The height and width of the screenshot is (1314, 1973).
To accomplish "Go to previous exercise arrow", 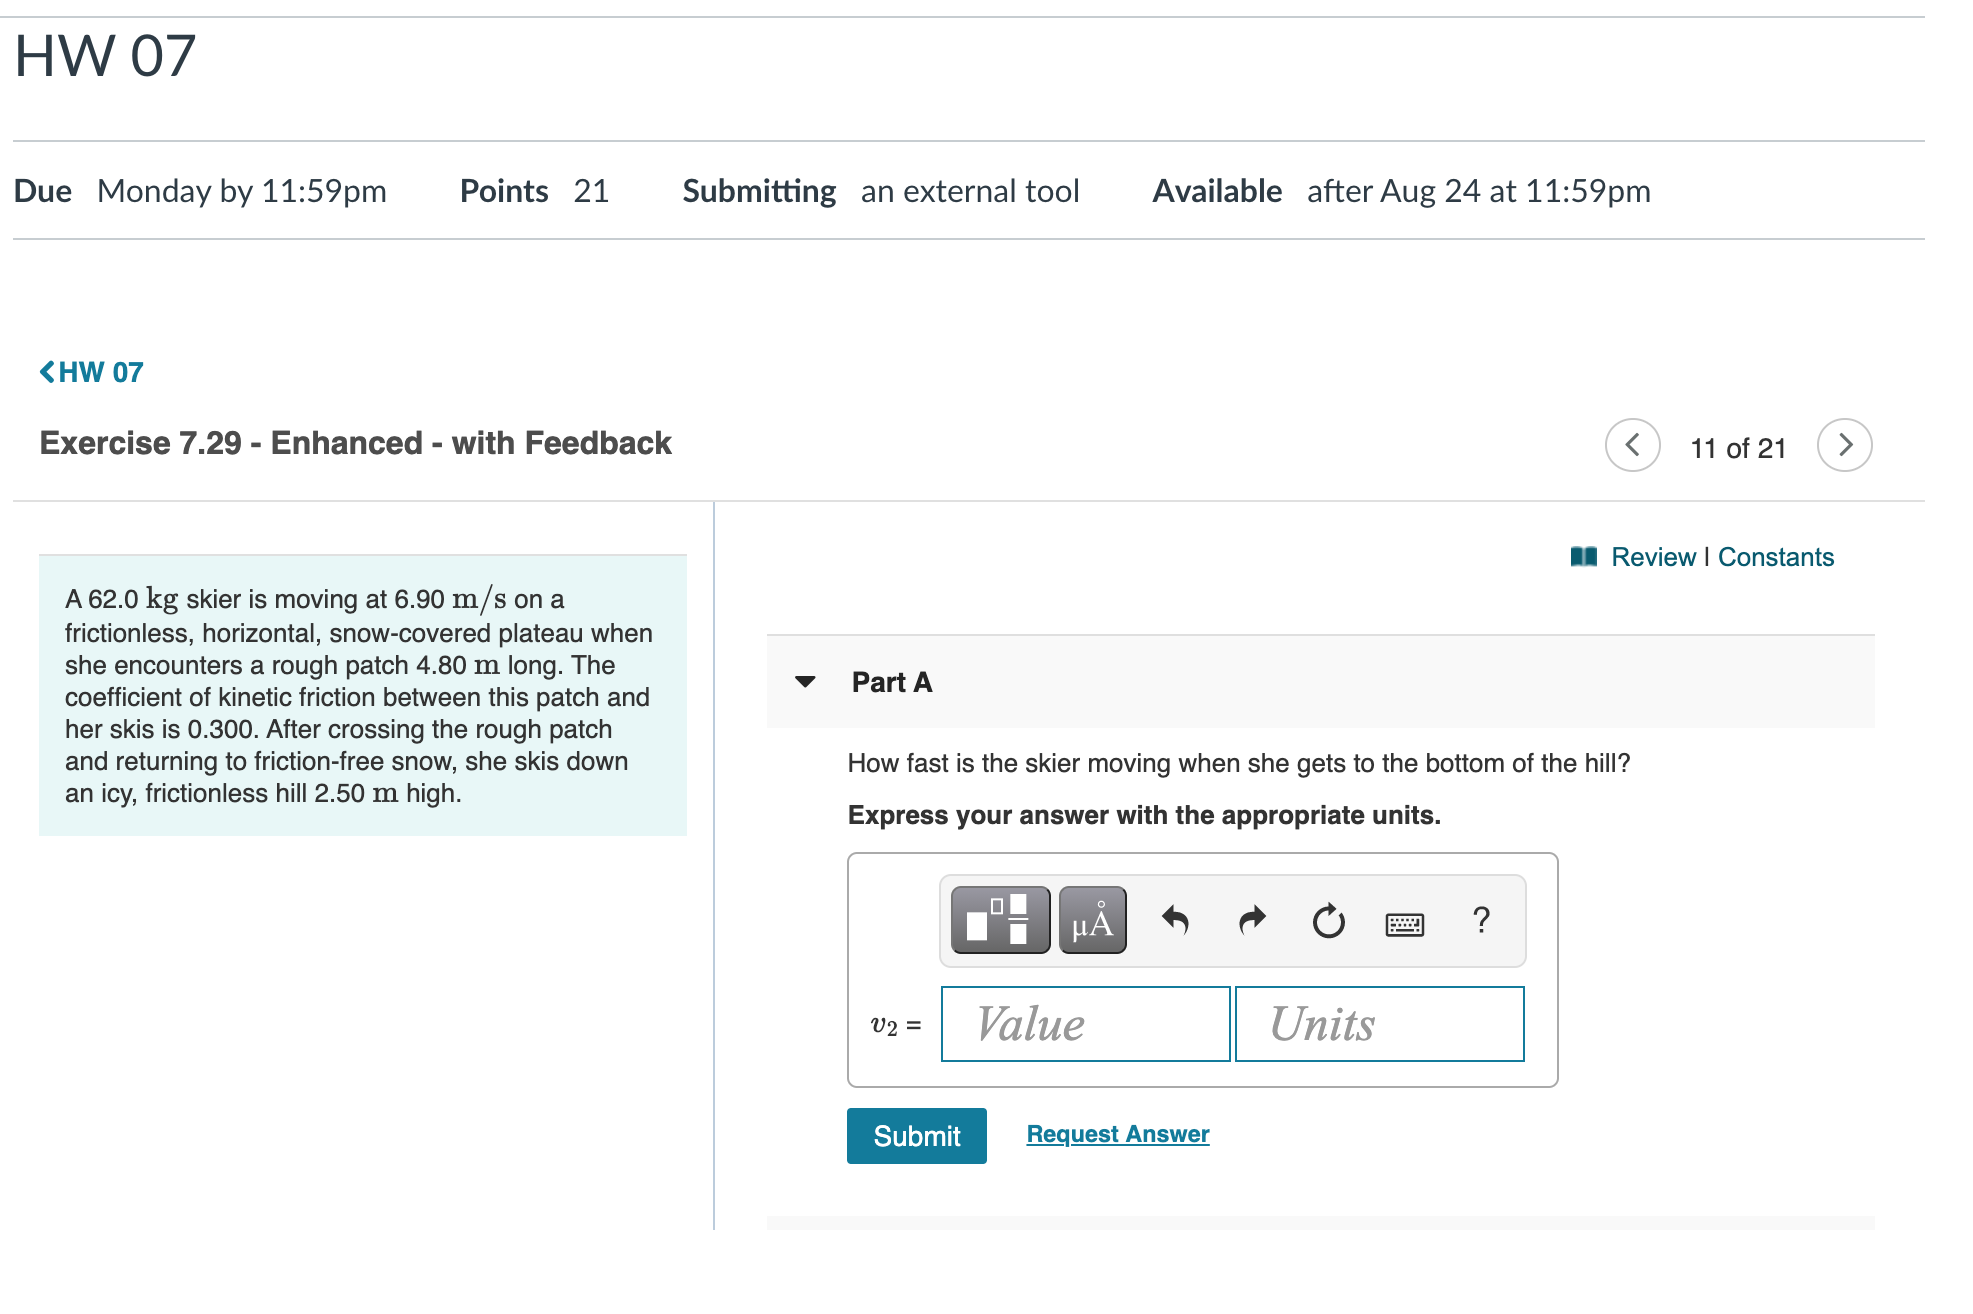I will tap(1632, 445).
